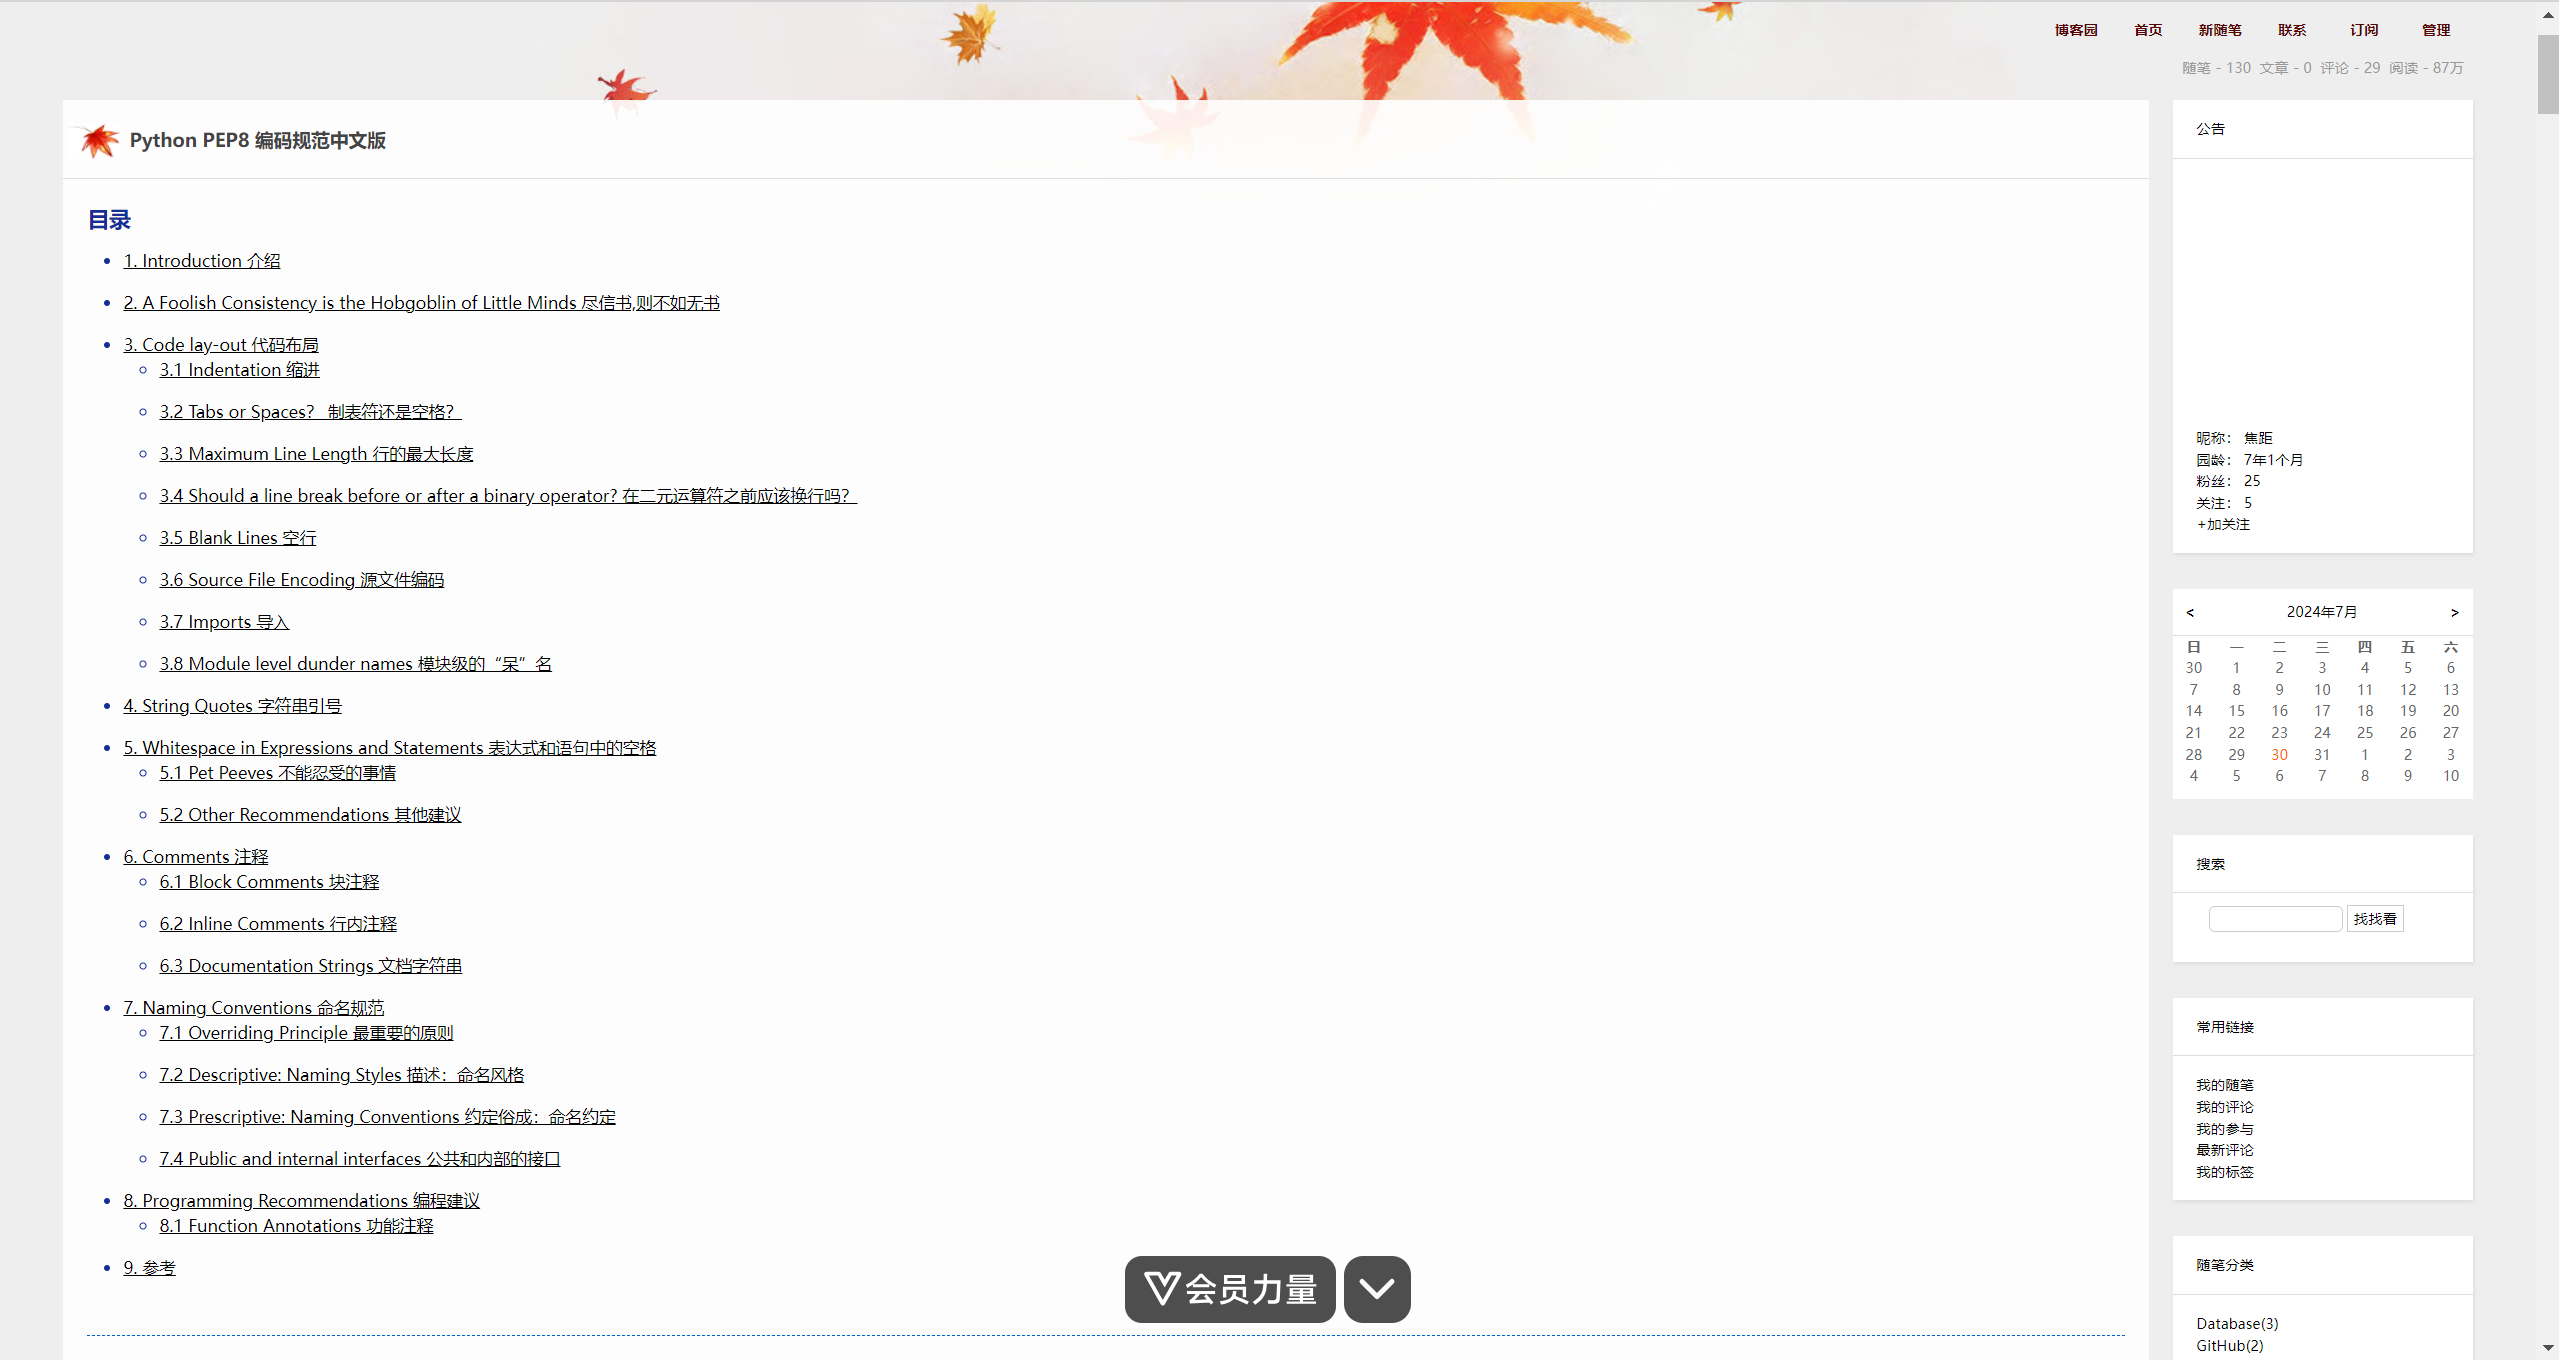Click the page vertical scrollbar thumb
The image size is (2559, 1360).
click(x=2548, y=75)
